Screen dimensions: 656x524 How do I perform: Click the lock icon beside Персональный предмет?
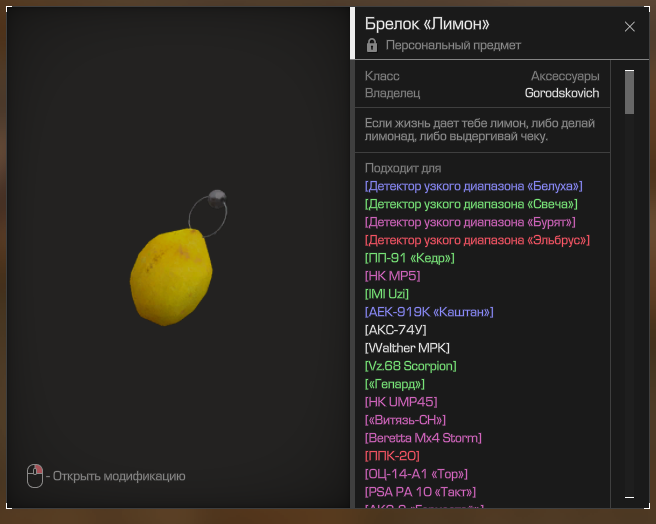tap(372, 46)
